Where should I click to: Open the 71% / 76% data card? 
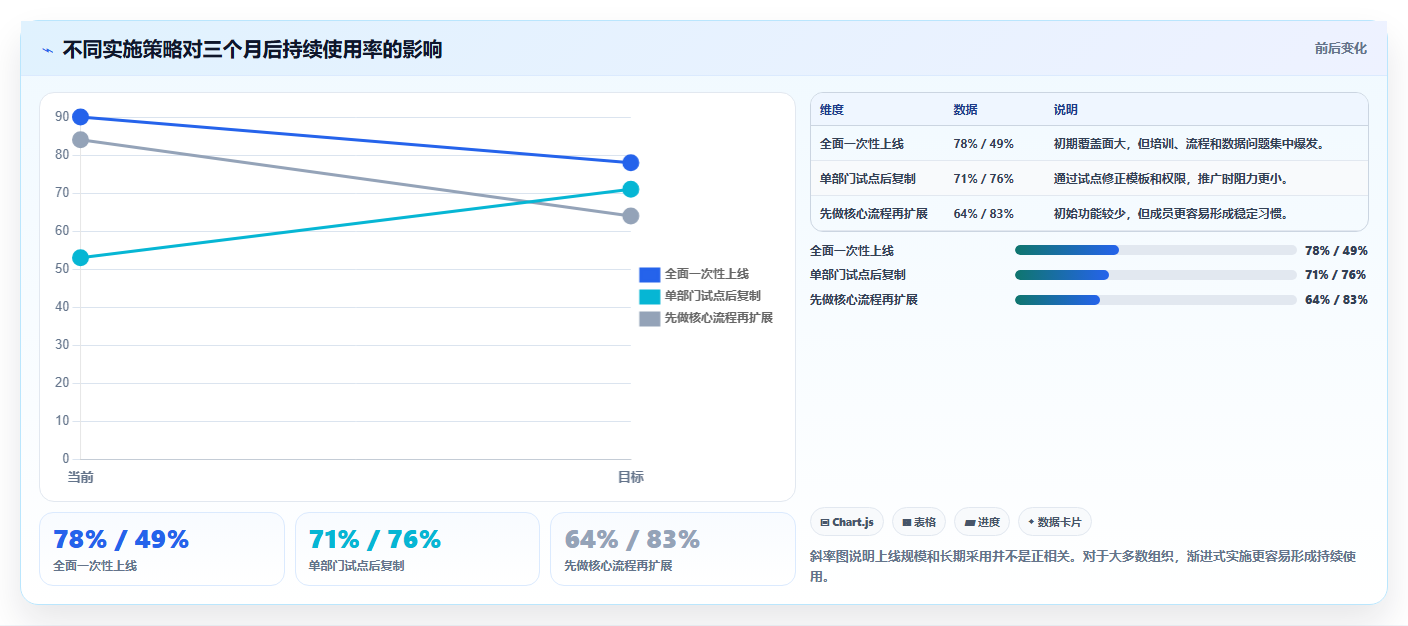click(x=417, y=549)
